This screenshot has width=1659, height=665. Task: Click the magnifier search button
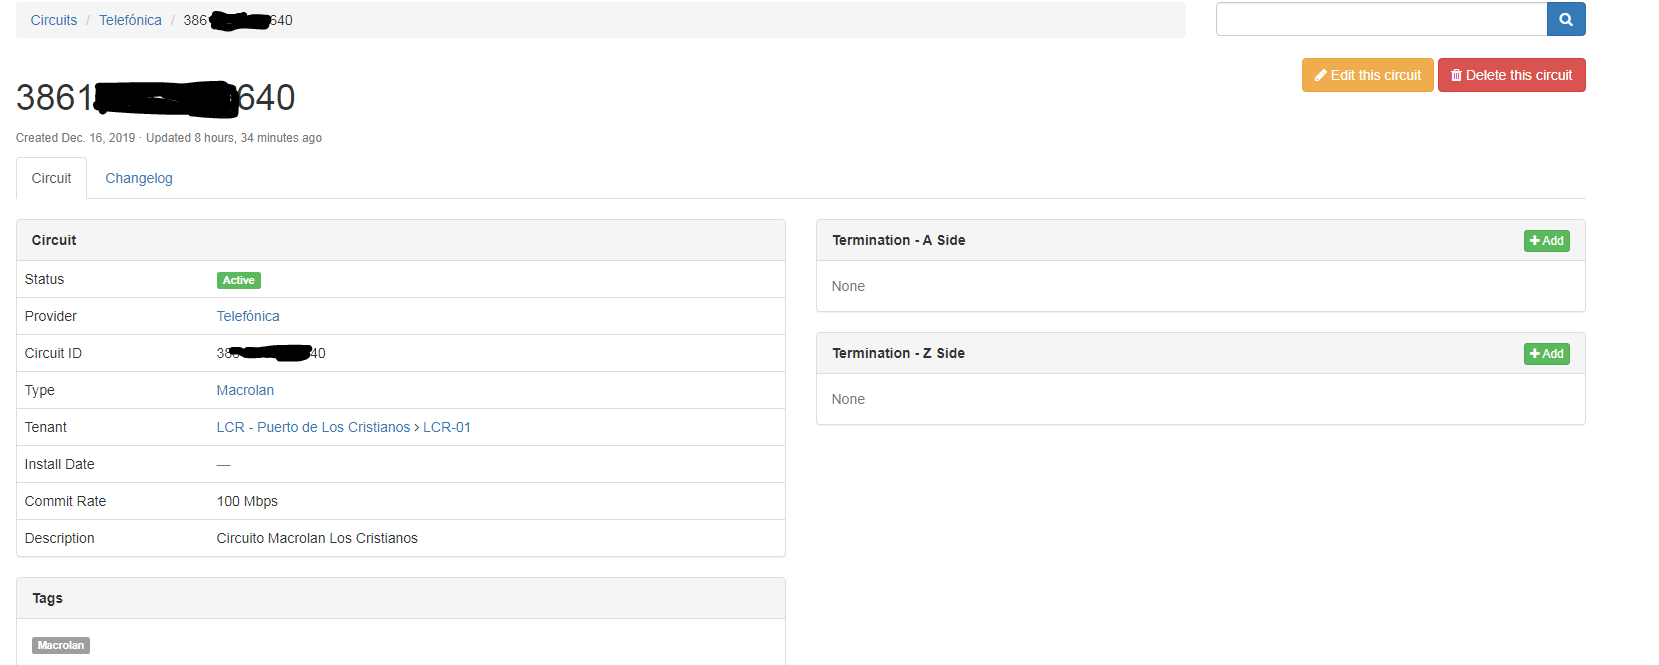click(1566, 19)
